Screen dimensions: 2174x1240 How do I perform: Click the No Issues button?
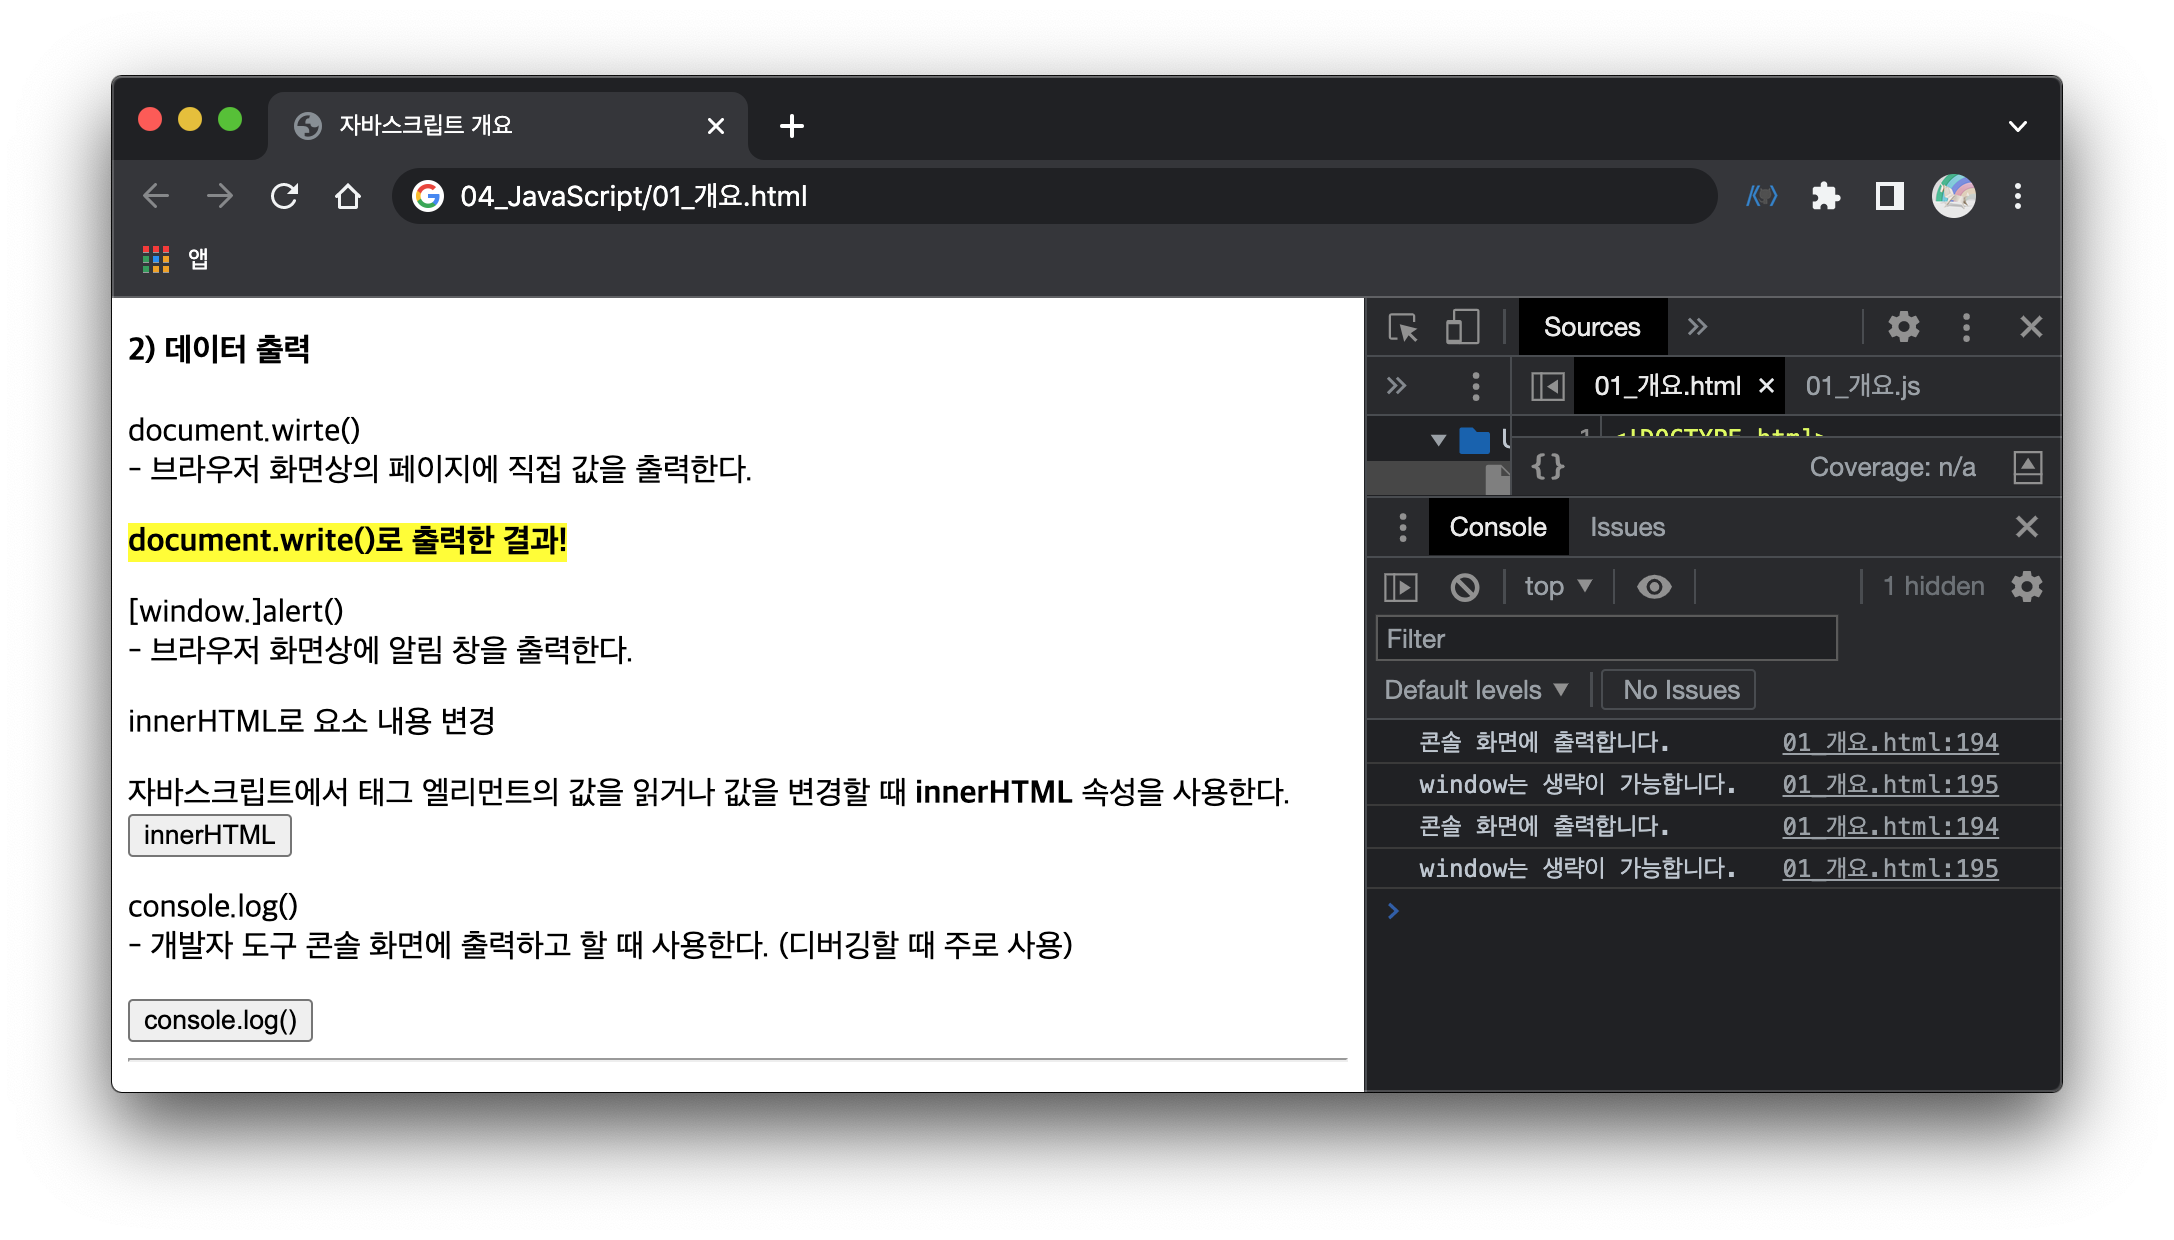tap(1680, 690)
